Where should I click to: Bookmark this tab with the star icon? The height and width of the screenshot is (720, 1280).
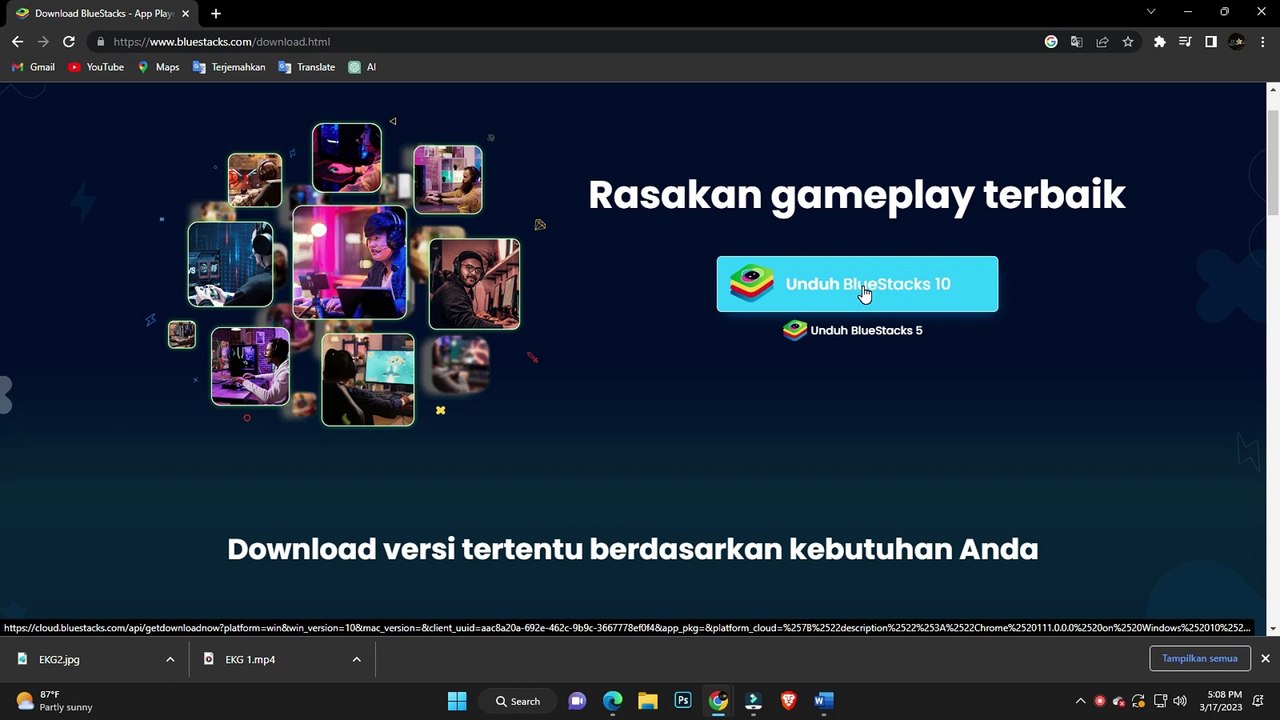[1128, 42]
